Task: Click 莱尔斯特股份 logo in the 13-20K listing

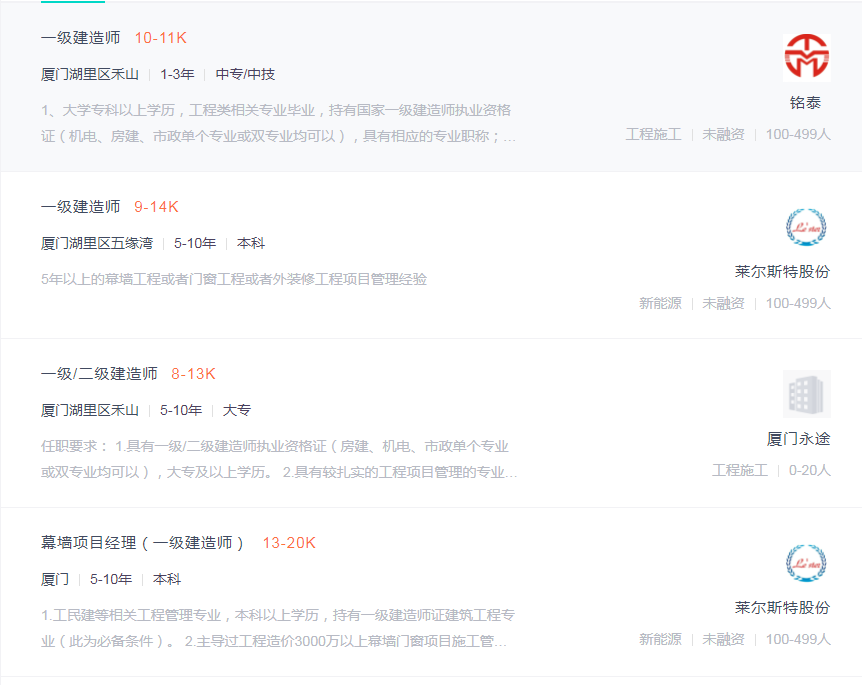Action: 806,563
